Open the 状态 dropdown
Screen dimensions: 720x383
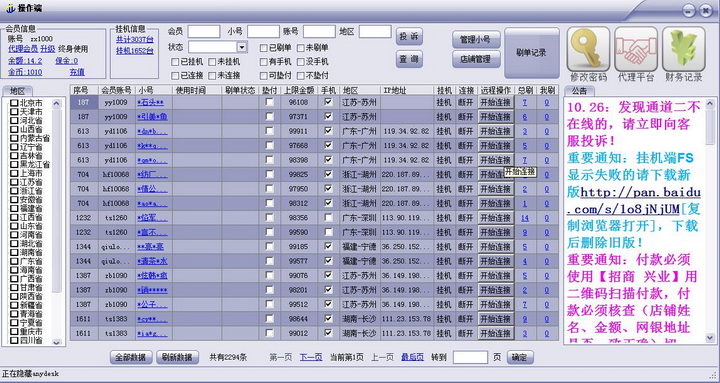(x=242, y=47)
